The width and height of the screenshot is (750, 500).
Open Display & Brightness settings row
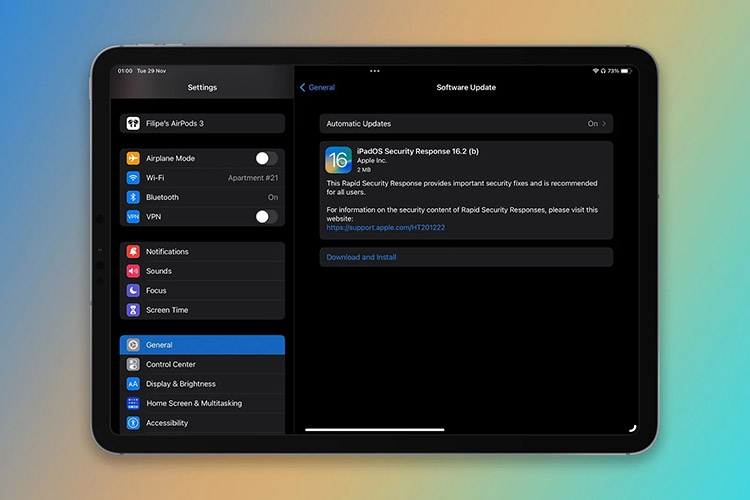coord(202,384)
